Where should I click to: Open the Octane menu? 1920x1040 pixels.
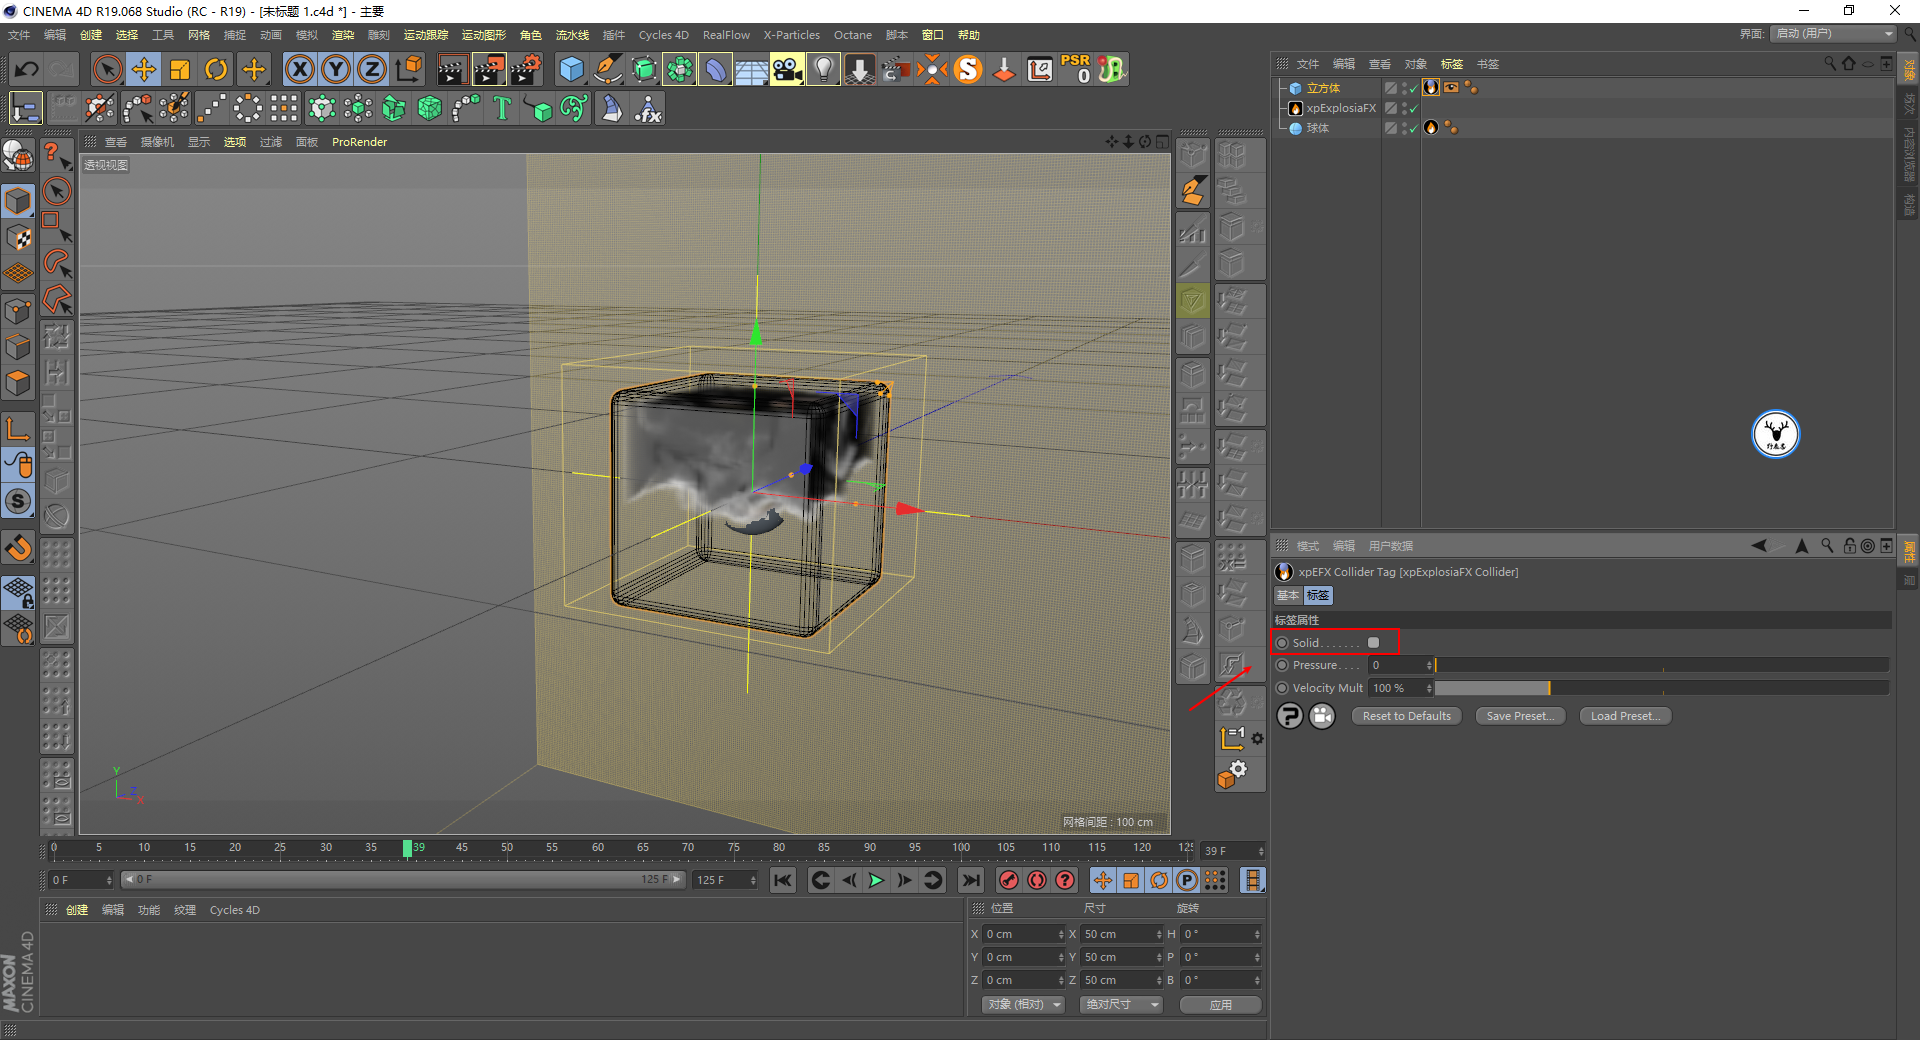853,35
